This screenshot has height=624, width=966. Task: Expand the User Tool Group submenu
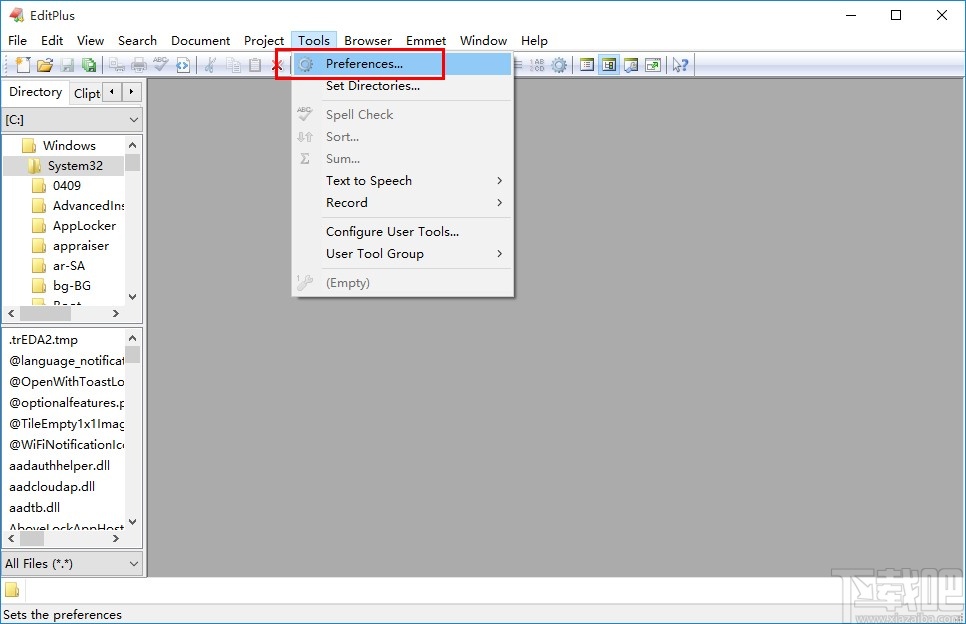pos(402,254)
